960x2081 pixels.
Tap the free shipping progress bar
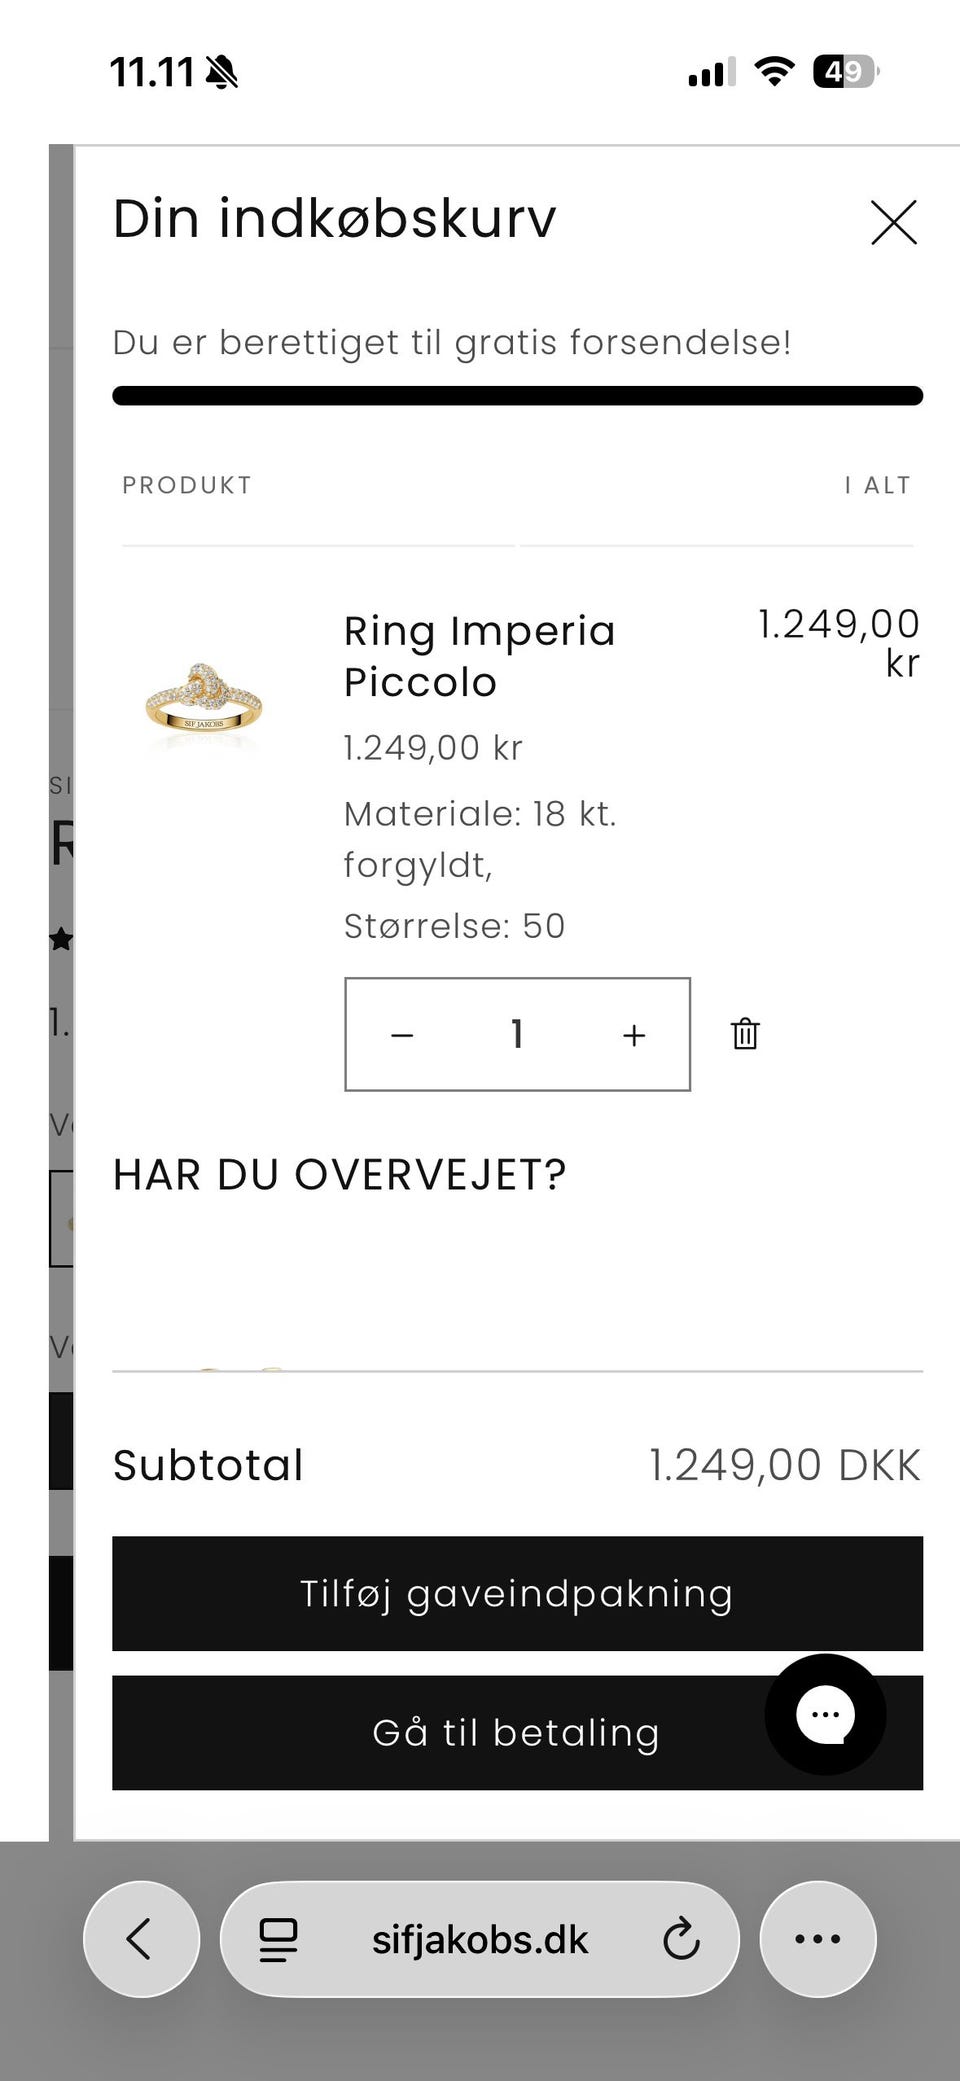tap(517, 396)
